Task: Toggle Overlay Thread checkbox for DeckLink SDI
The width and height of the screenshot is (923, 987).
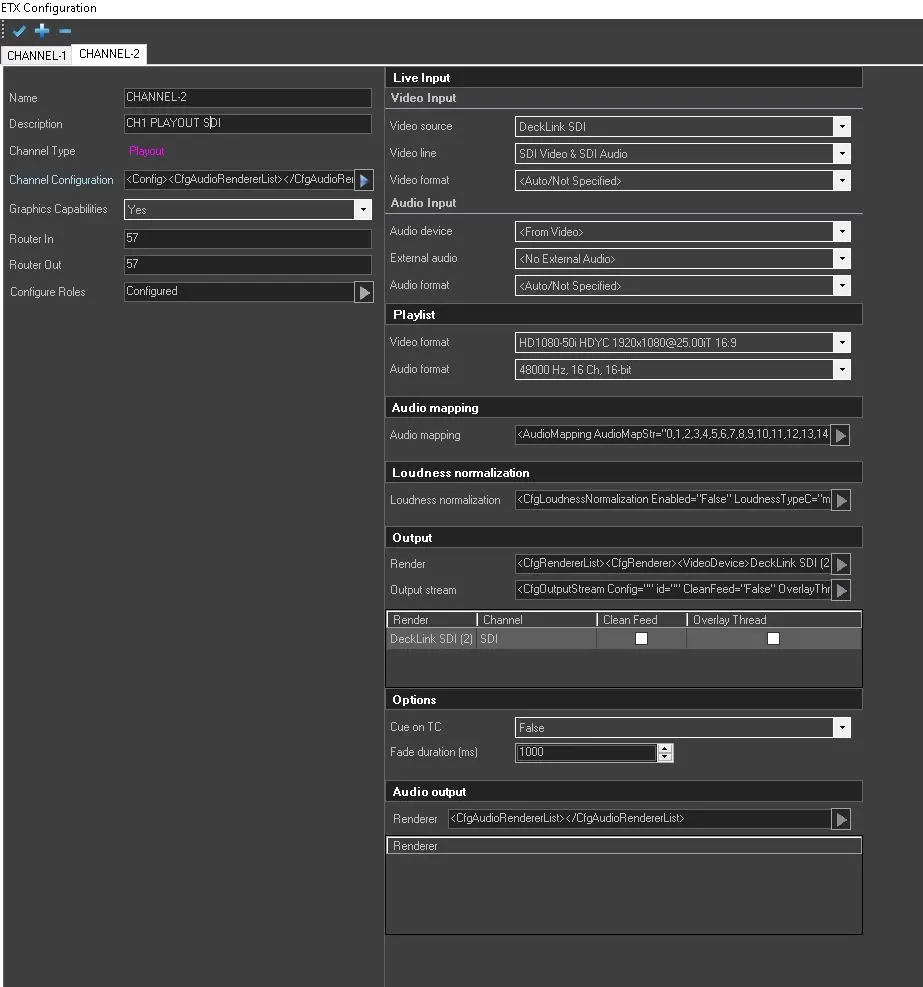Action: (773, 638)
